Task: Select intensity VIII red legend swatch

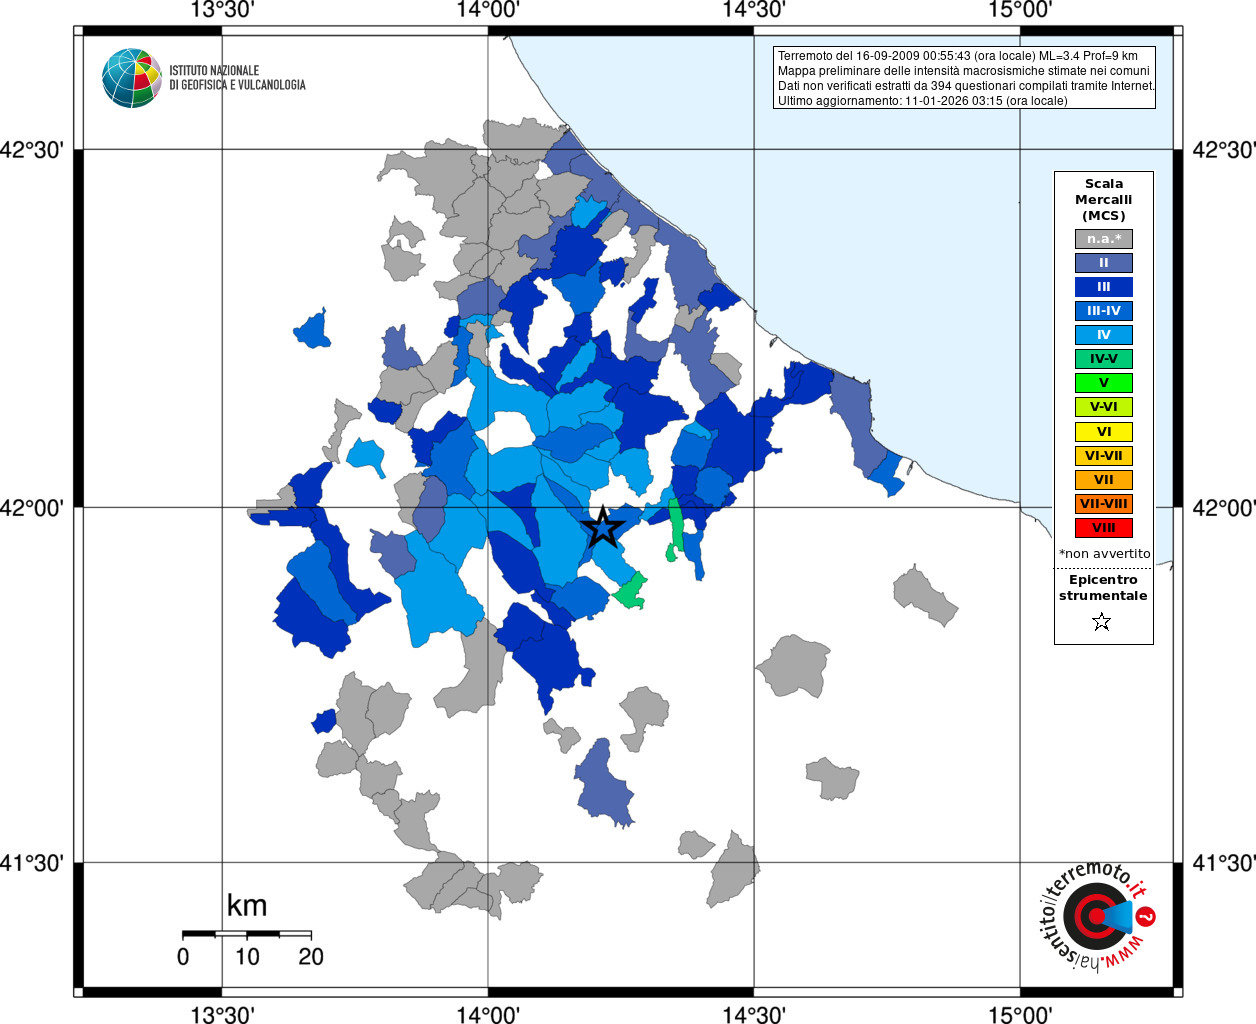Action: [x=1104, y=528]
